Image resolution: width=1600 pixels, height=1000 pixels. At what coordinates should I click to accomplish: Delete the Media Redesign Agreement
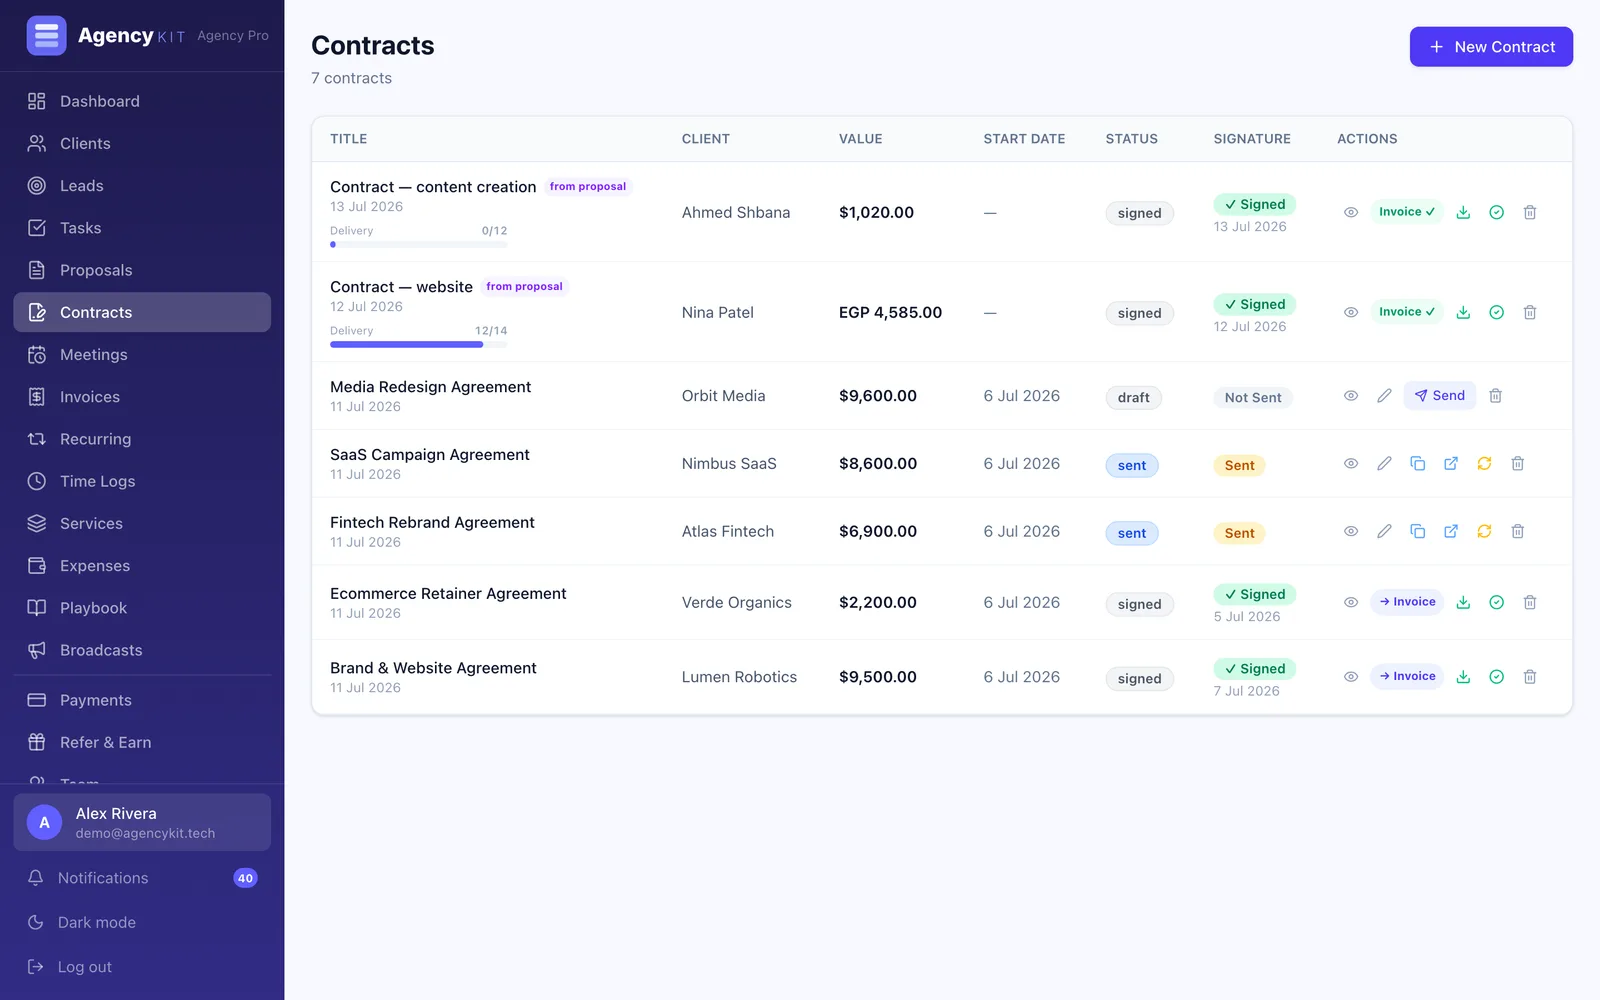click(1495, 396)
